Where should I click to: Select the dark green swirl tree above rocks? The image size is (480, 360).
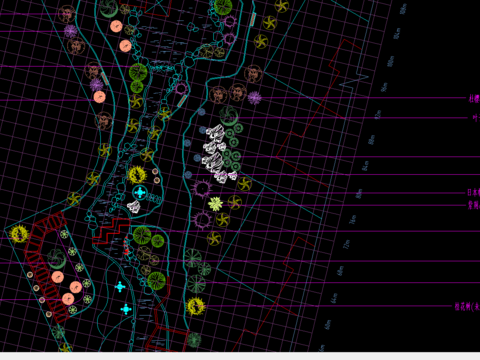tap(229, 115)
